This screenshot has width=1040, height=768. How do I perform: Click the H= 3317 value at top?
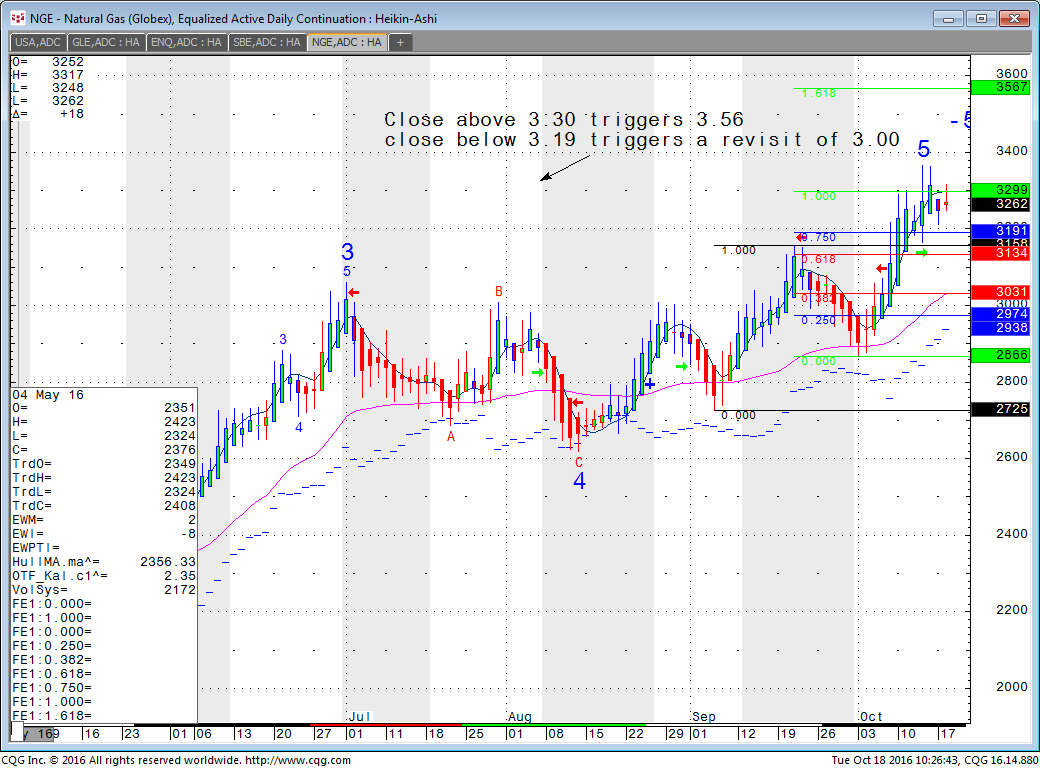point(68,75)
